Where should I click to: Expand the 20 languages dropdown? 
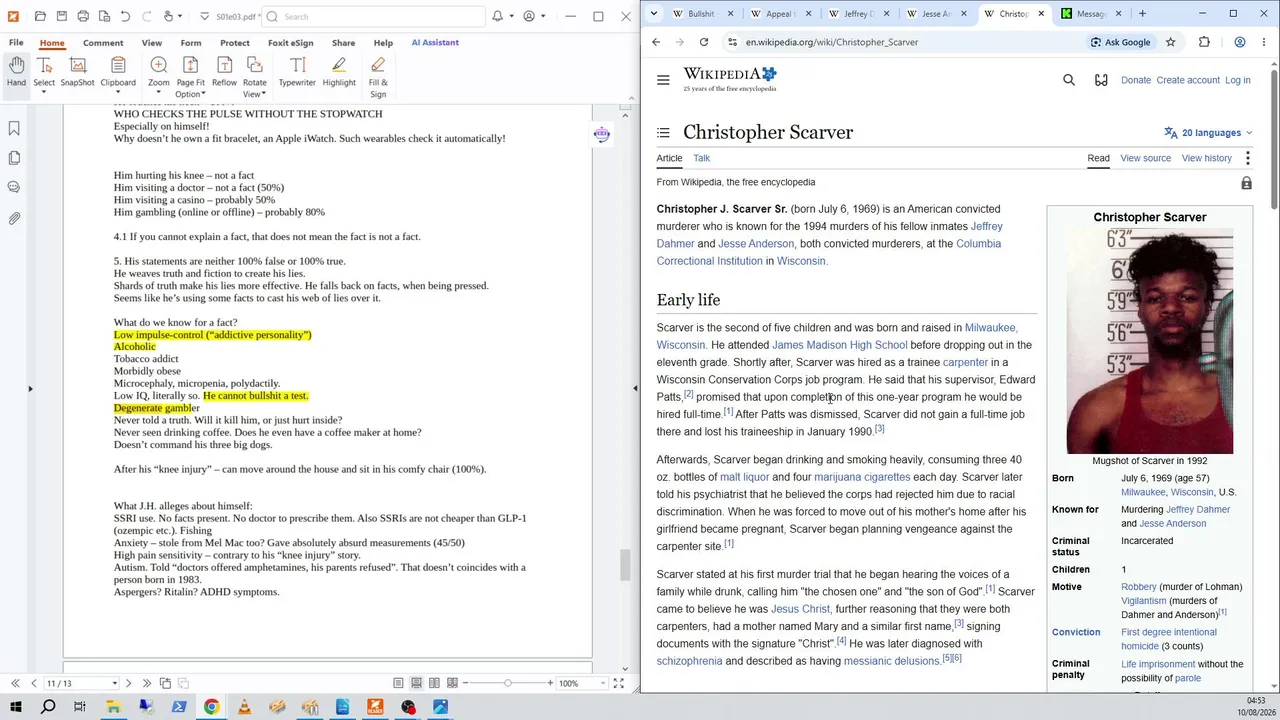click(x=1208, y=132)
